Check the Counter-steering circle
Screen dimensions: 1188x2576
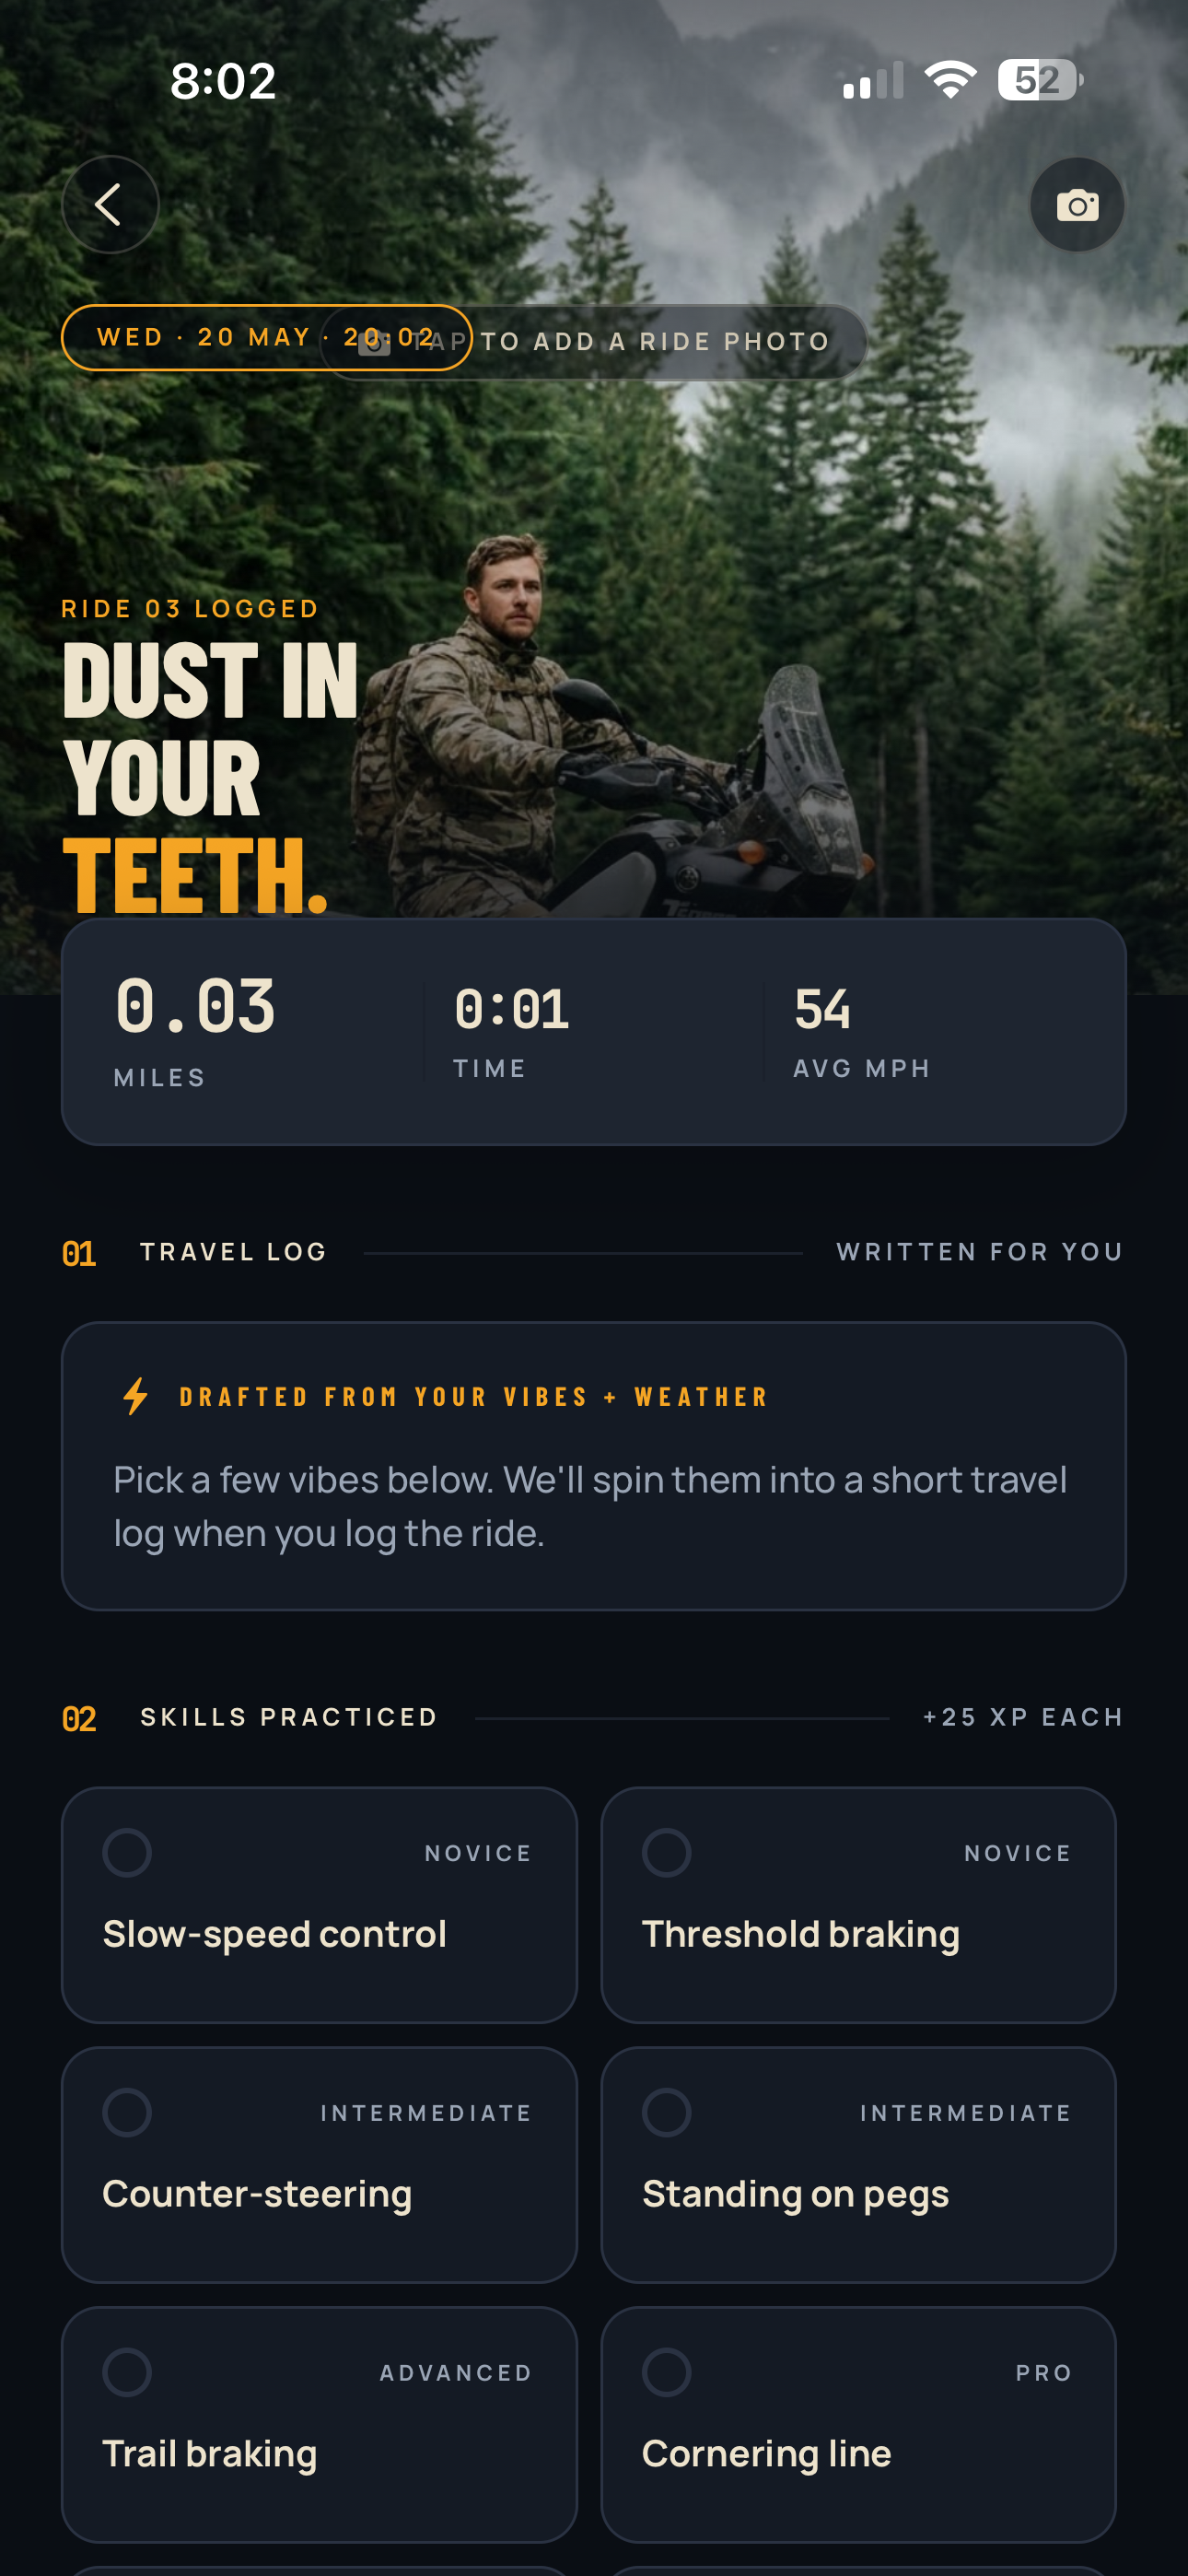(x=127, y=2112)
